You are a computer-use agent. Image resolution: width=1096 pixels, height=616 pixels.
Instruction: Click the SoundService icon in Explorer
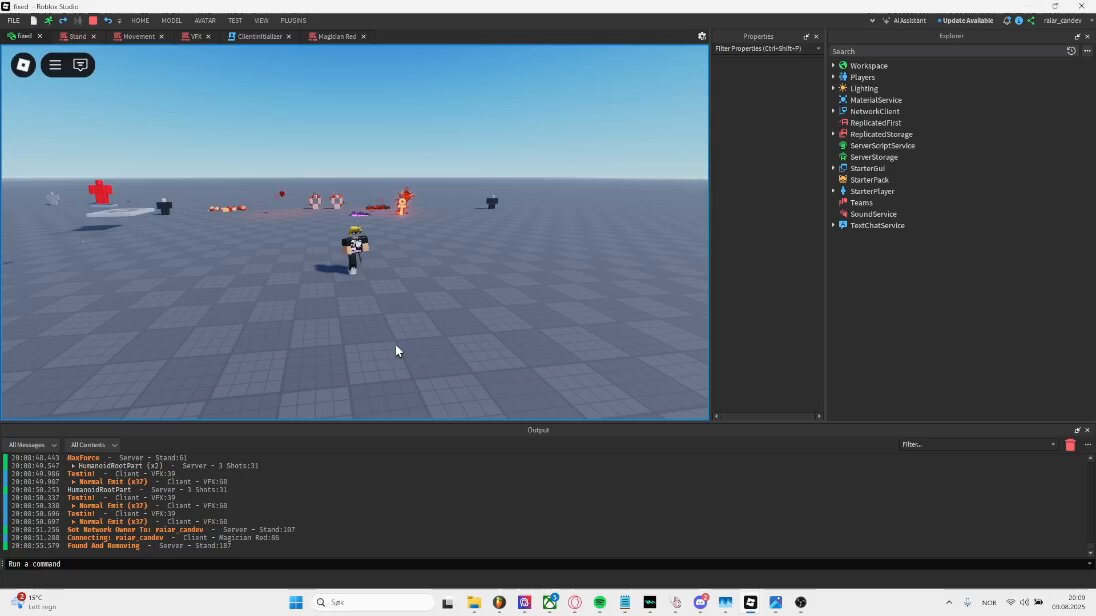(843, 214)
